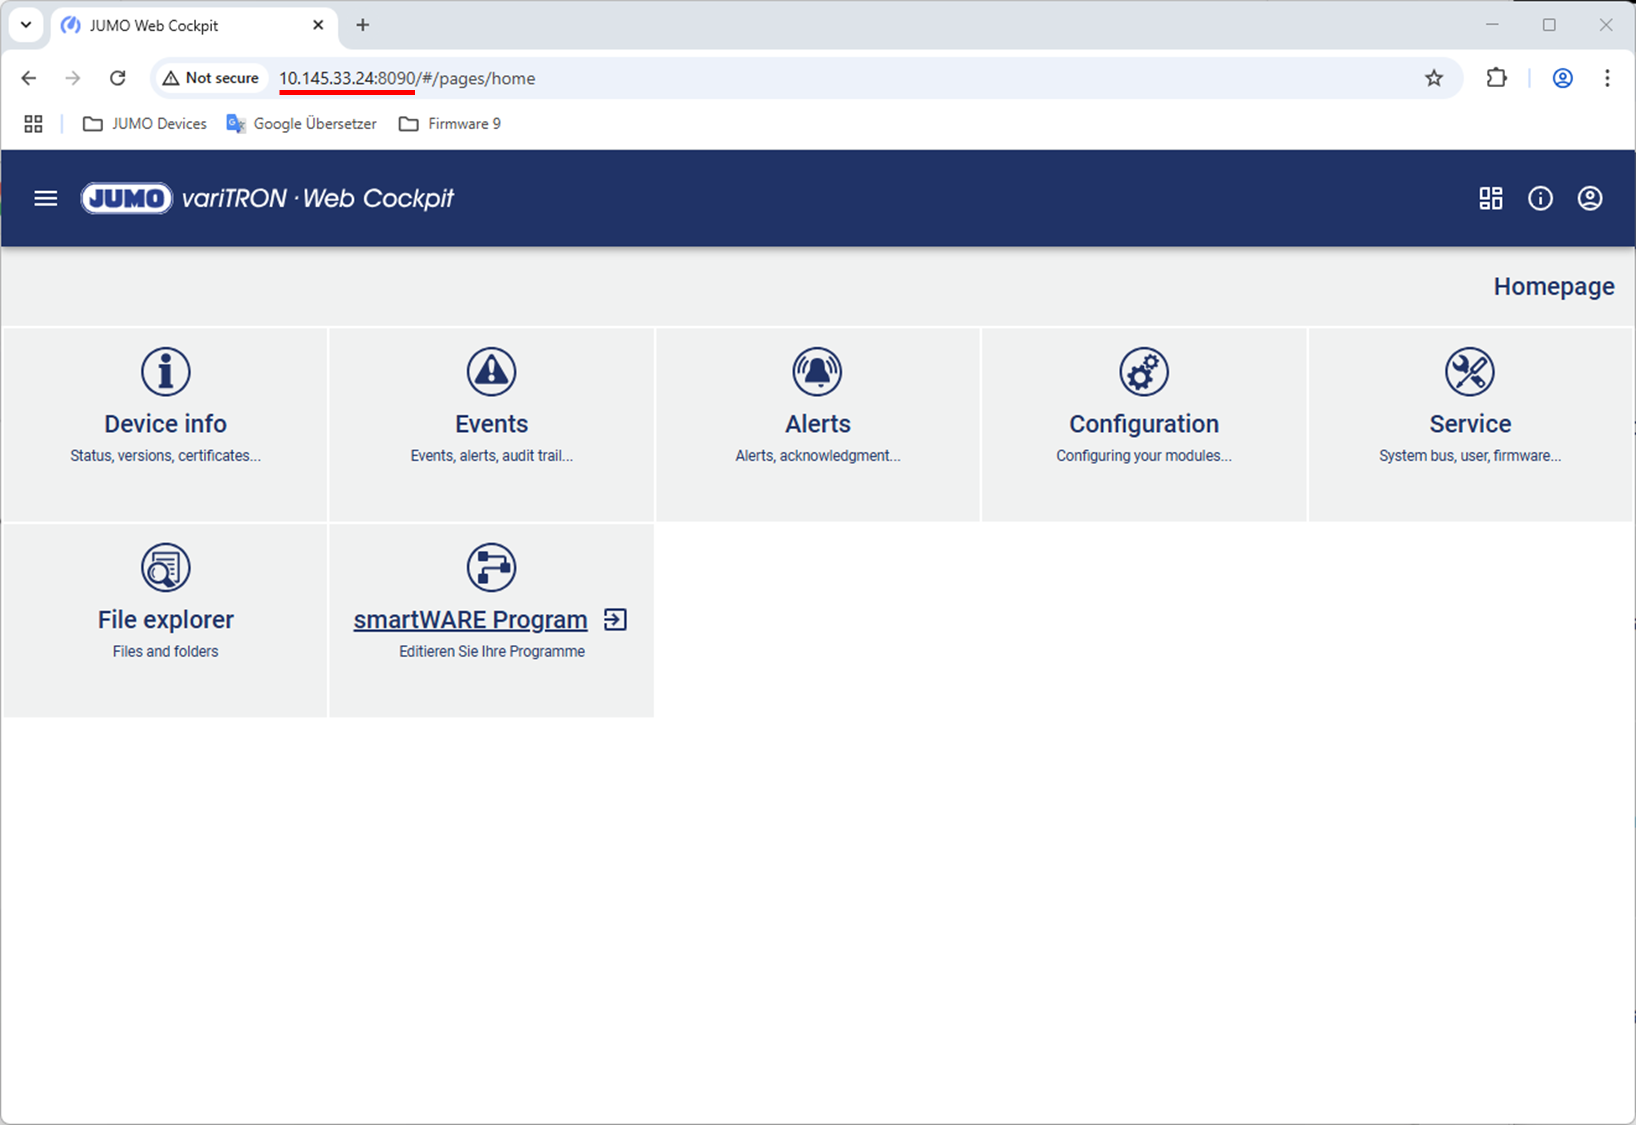Open the Chrome apps grid shortcut
The height and width of the screenshot is (1125, 1636).
click(x=33, y=124)
